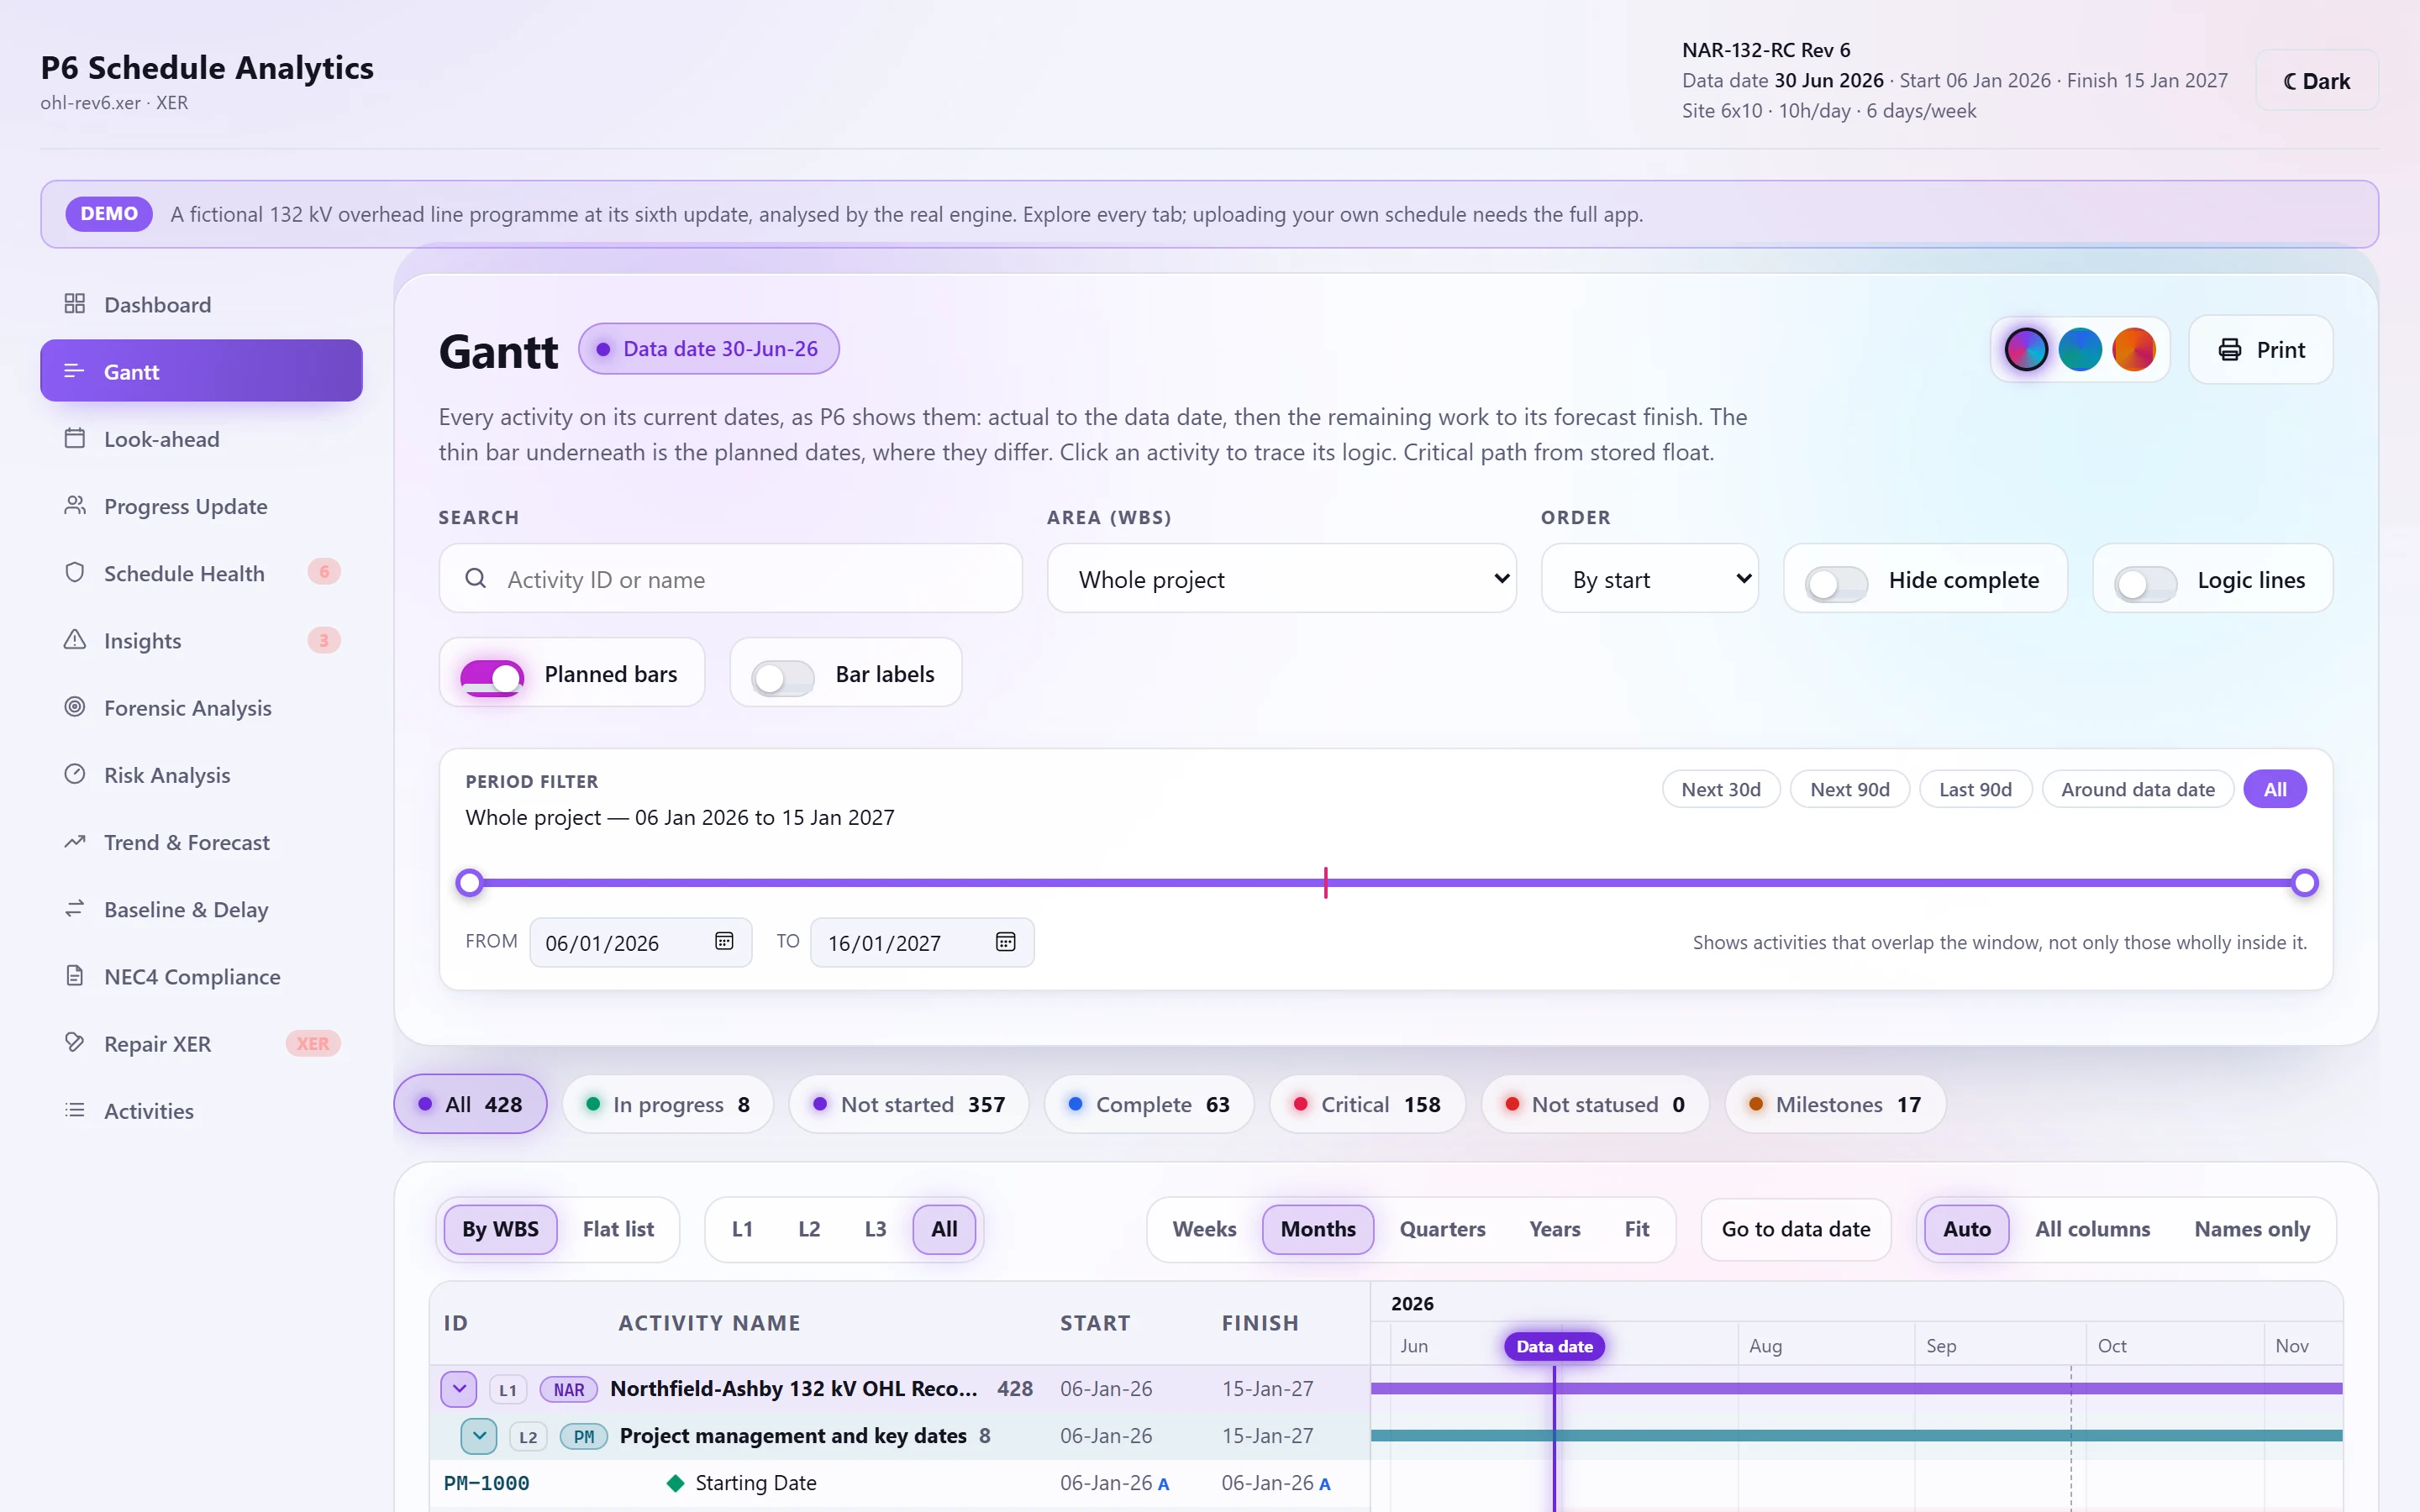Image resolution: width=2420 pixels, height=1512 pixels.
Task: Click the Insights warning triangle icon
Action: tap(75, 639)
